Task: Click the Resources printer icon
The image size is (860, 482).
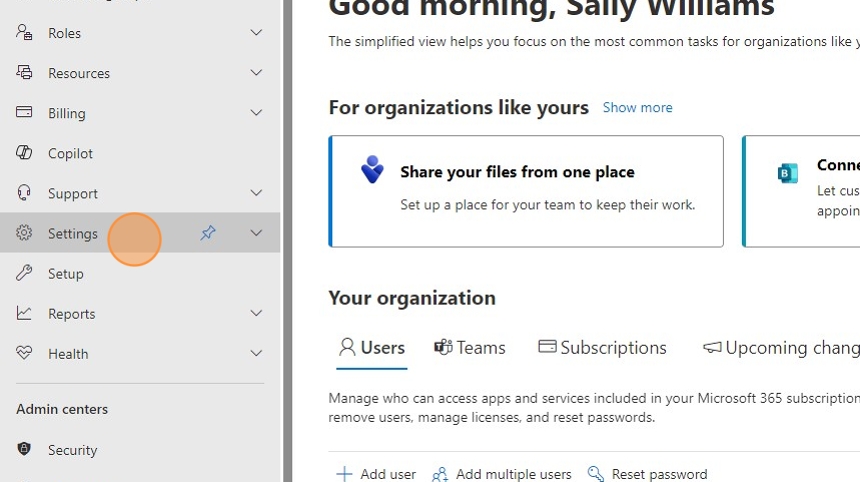Action: (24, 72)
